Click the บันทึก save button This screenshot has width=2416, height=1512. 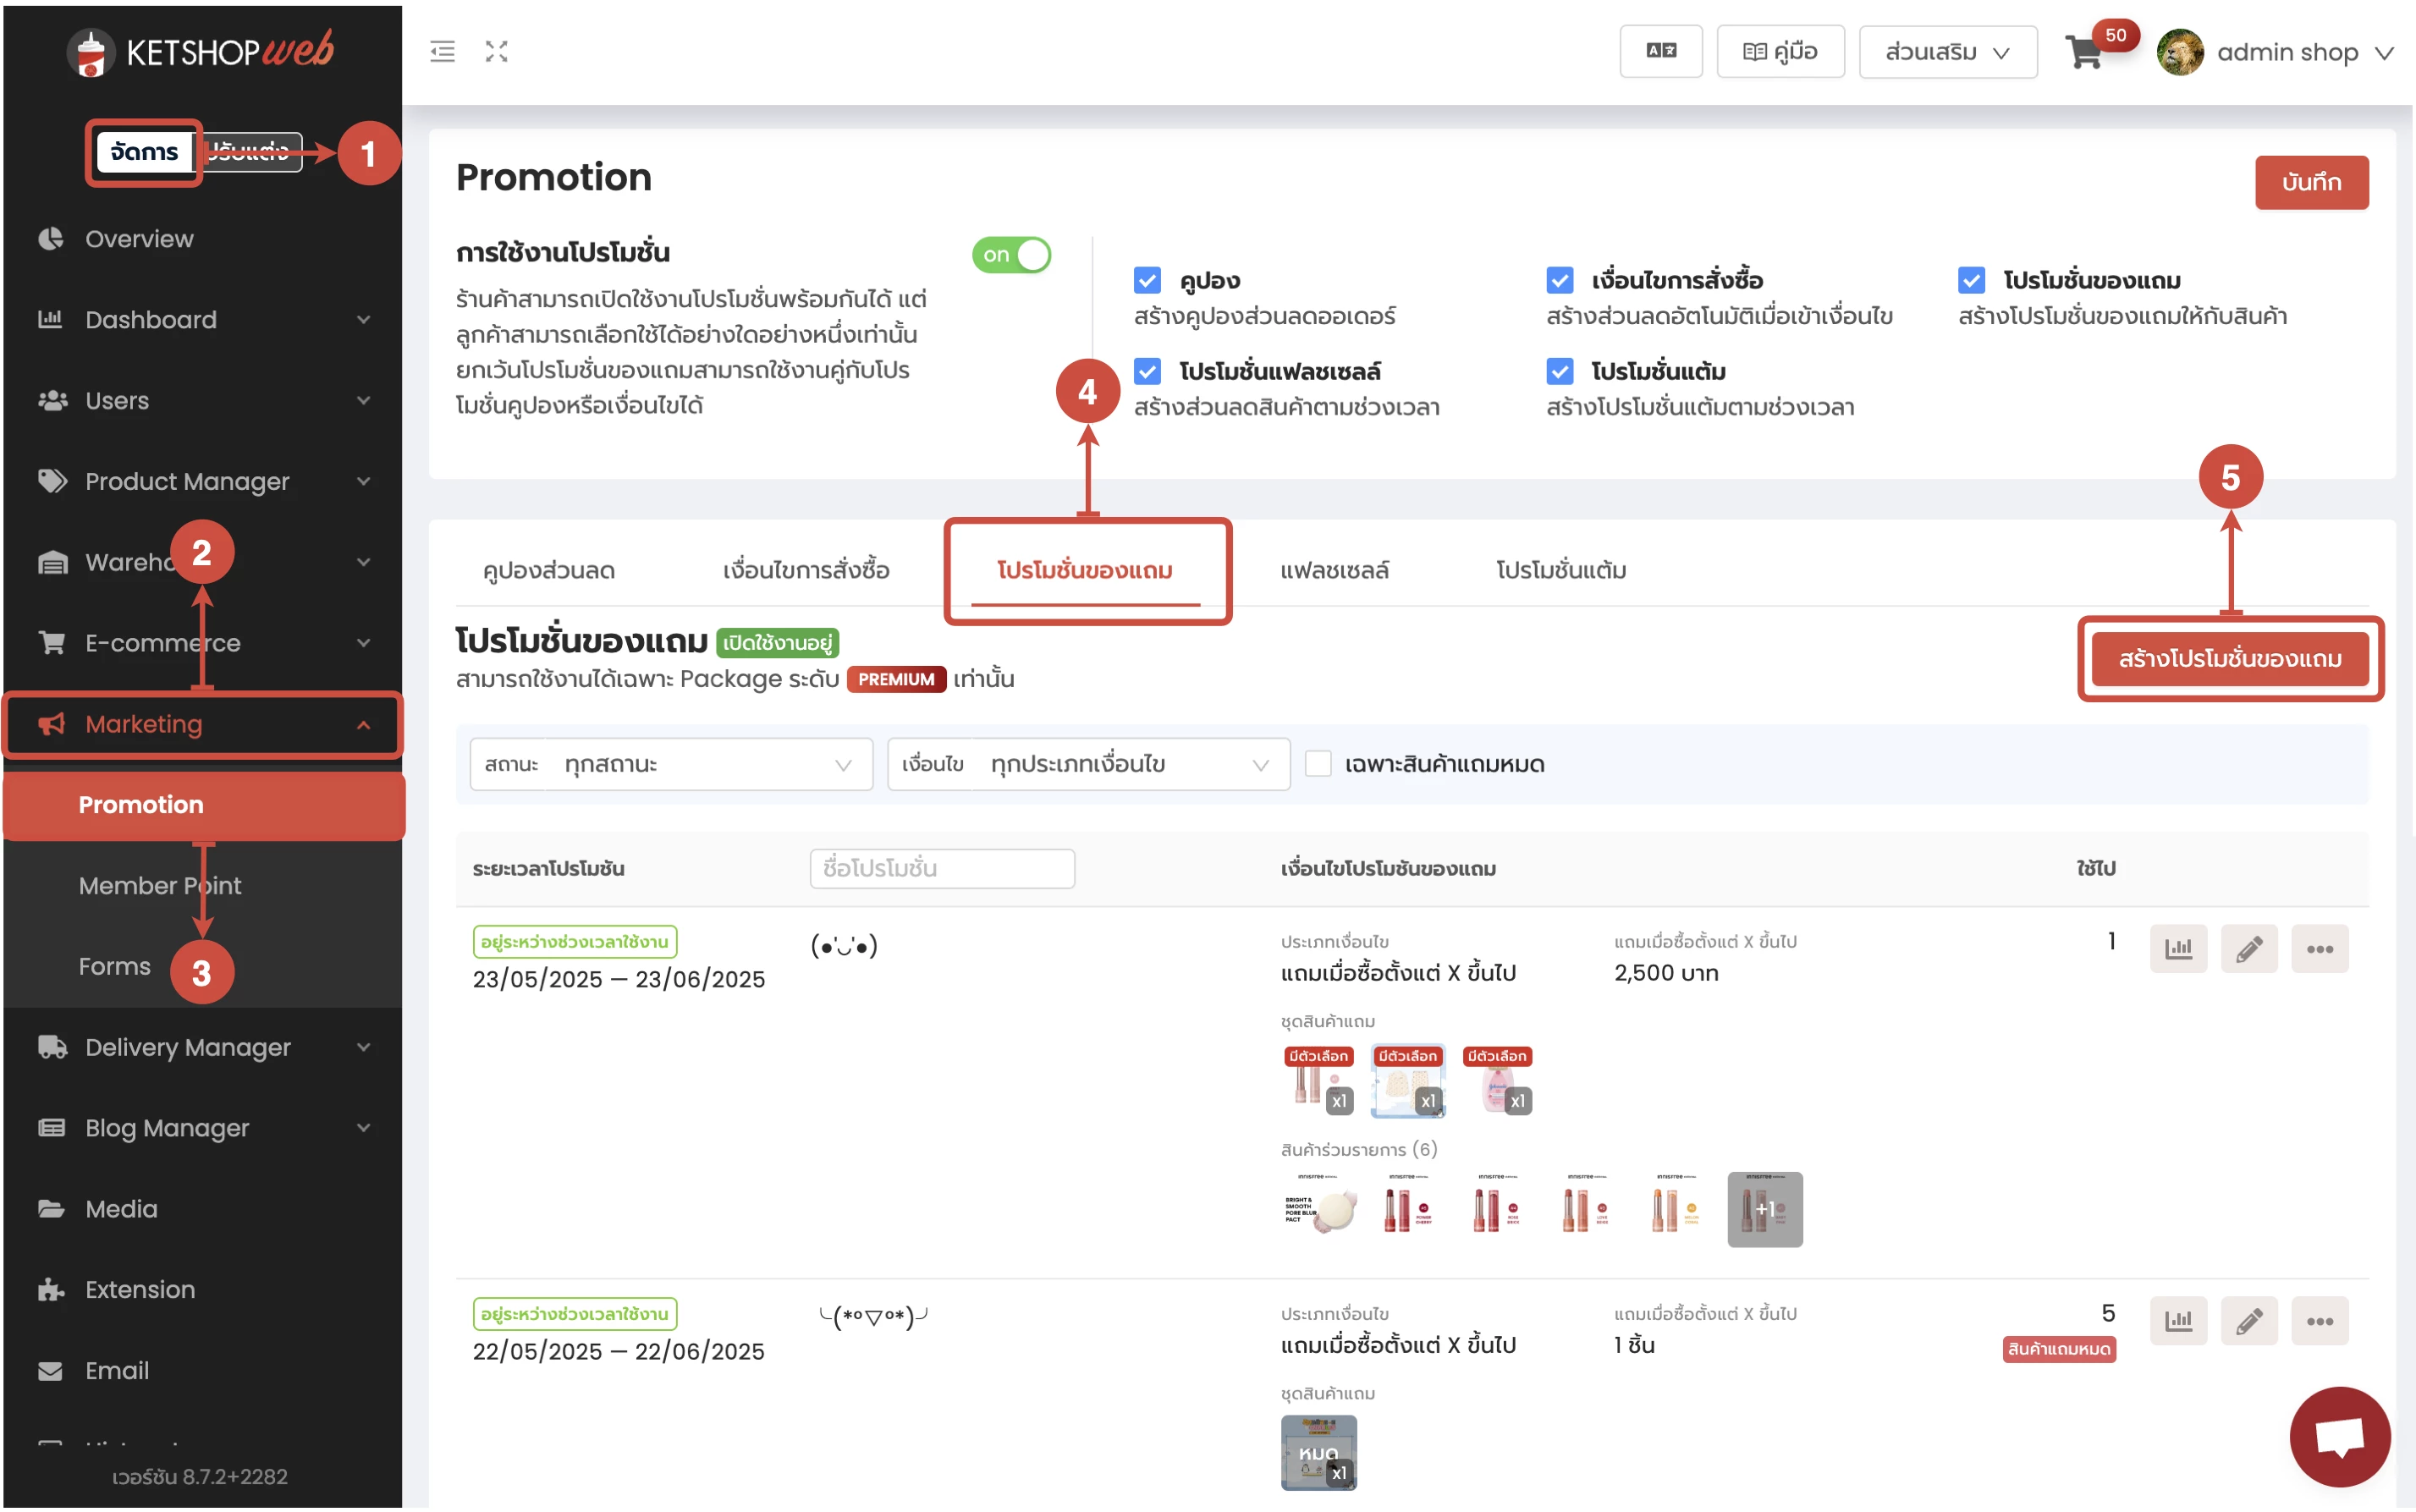(2310, 182)
